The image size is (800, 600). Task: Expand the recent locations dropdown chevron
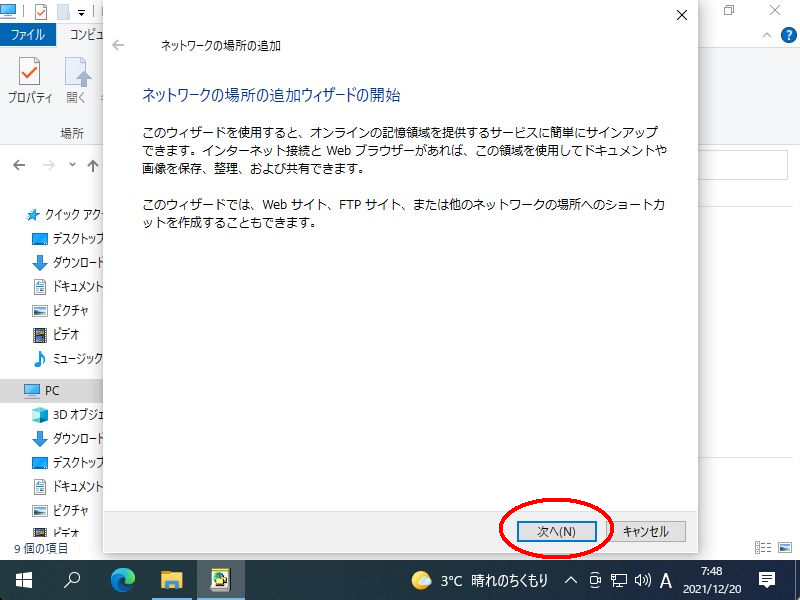[x=72, y=165]
